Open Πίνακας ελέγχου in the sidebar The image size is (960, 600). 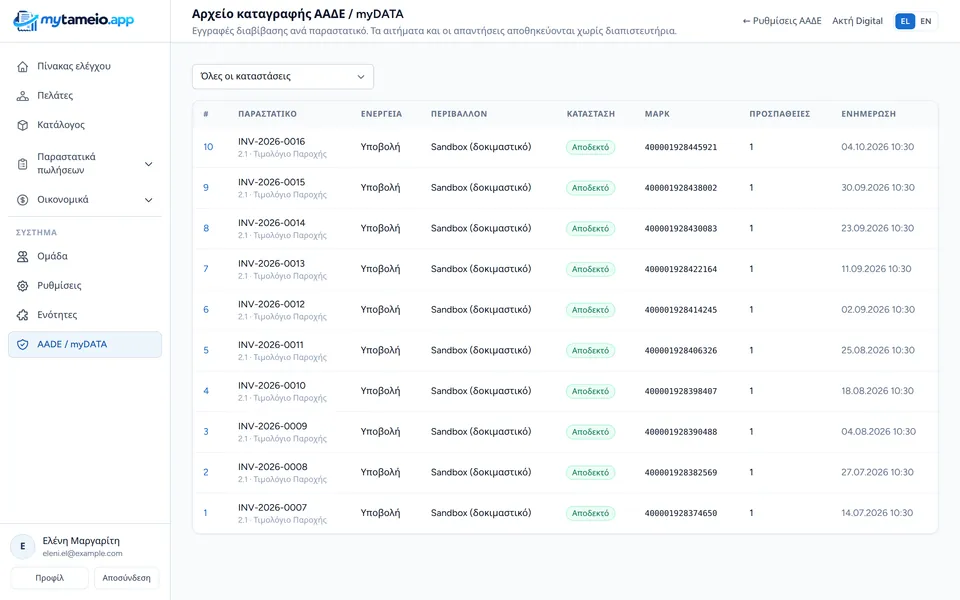[84, 66]
